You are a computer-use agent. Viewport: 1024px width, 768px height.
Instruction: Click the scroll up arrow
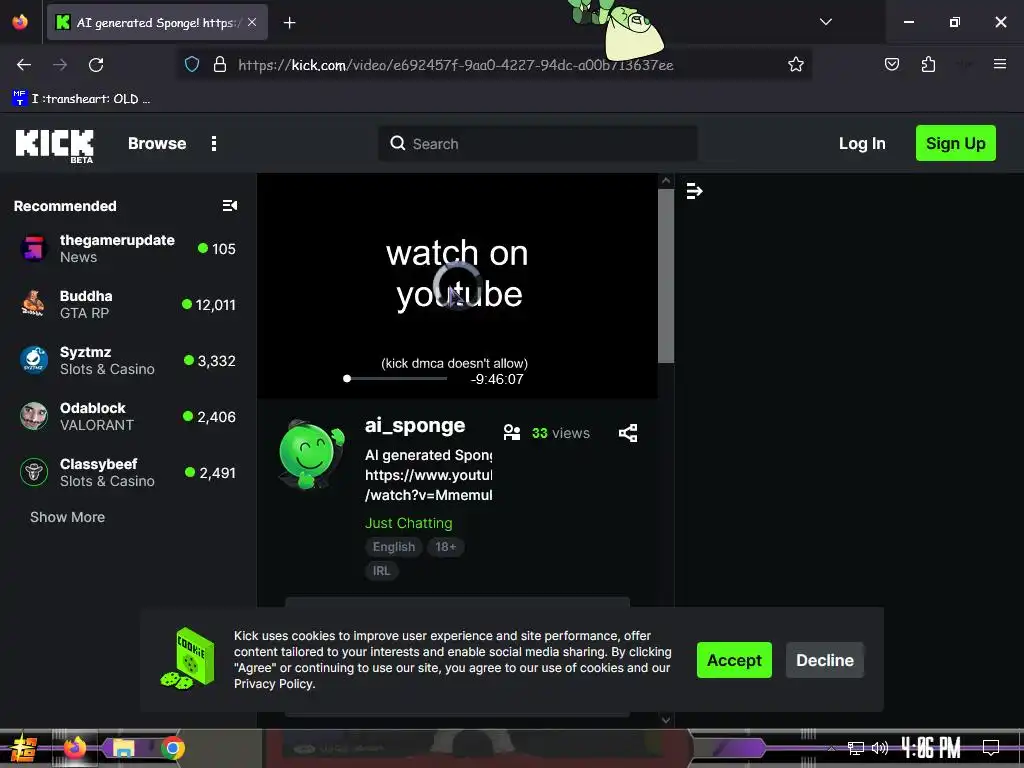point(665,180)
